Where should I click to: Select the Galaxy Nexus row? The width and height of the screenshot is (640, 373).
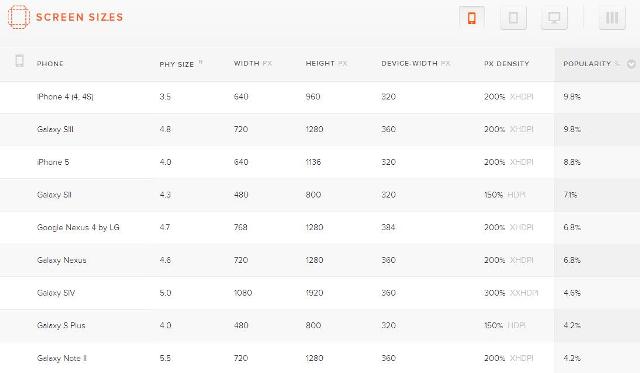[x=320, y=260]
